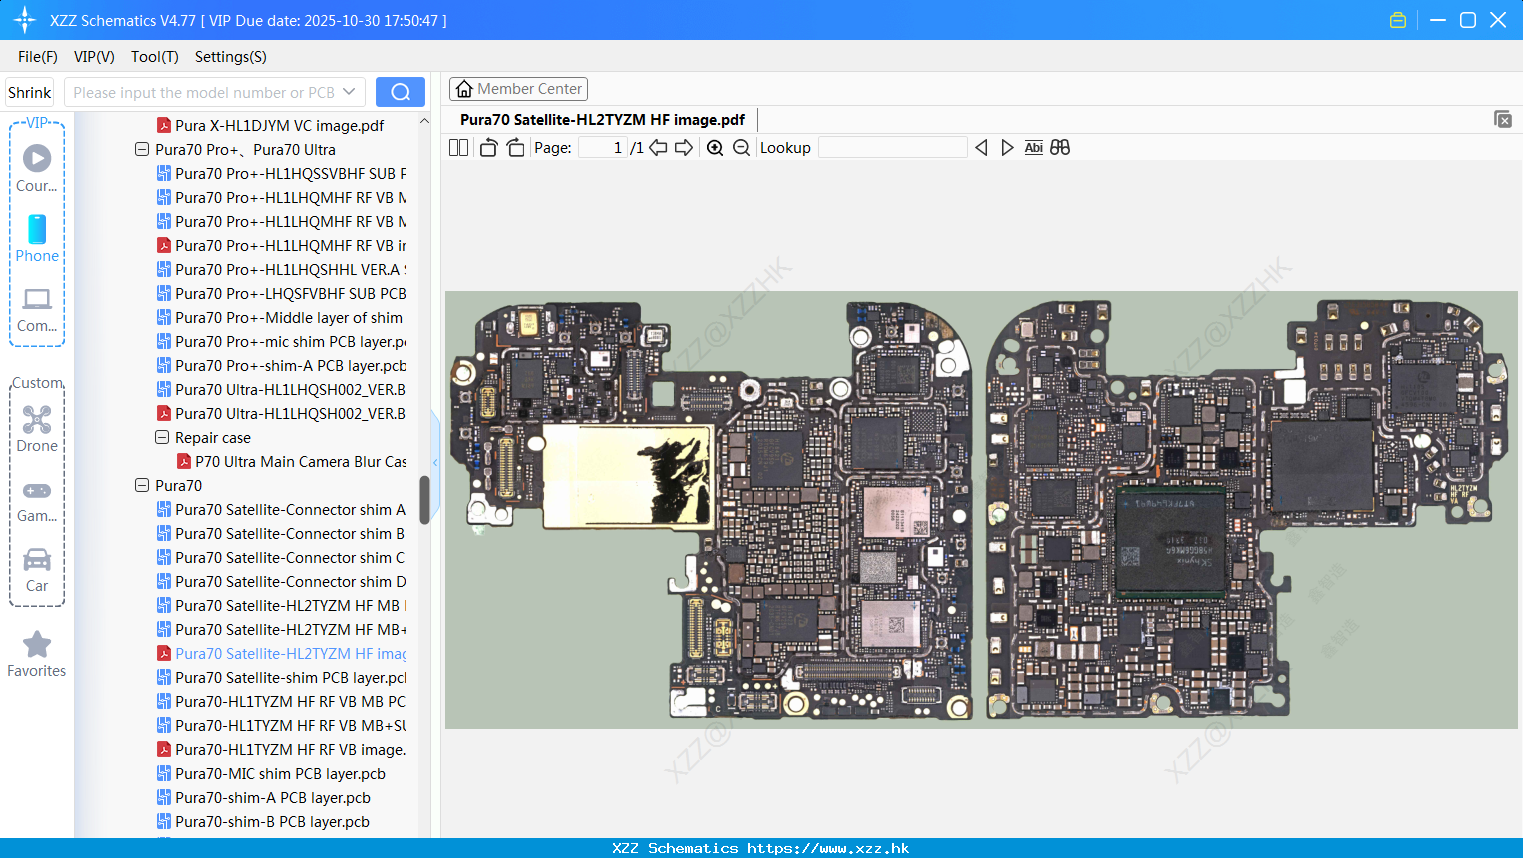Open Pura70 Satellite-Connector shim A
Image resolution: width=1523 pixels, height=858 pixels.
pyautogui.click(x=281, y=509)
